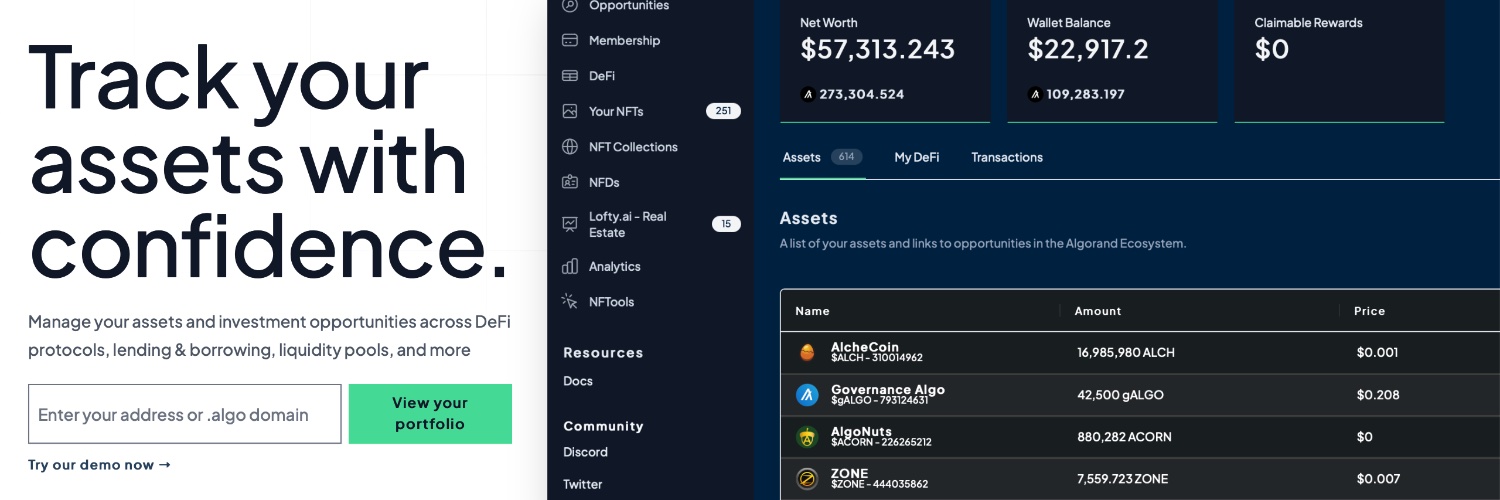Click the Analytics bar chart icon
This screenshot has height=500, width=1500.
(x=570, y=266)
